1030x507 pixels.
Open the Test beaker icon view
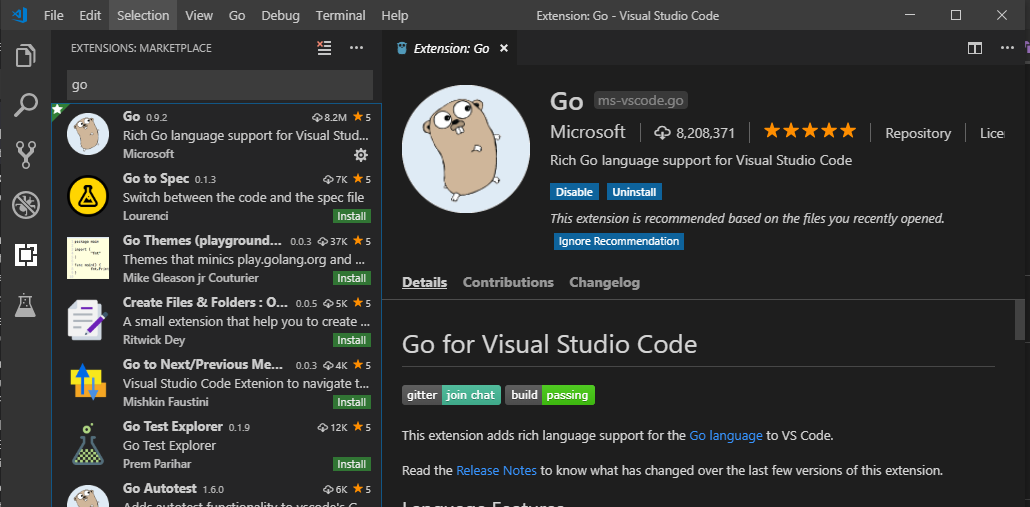click(26, 305)
